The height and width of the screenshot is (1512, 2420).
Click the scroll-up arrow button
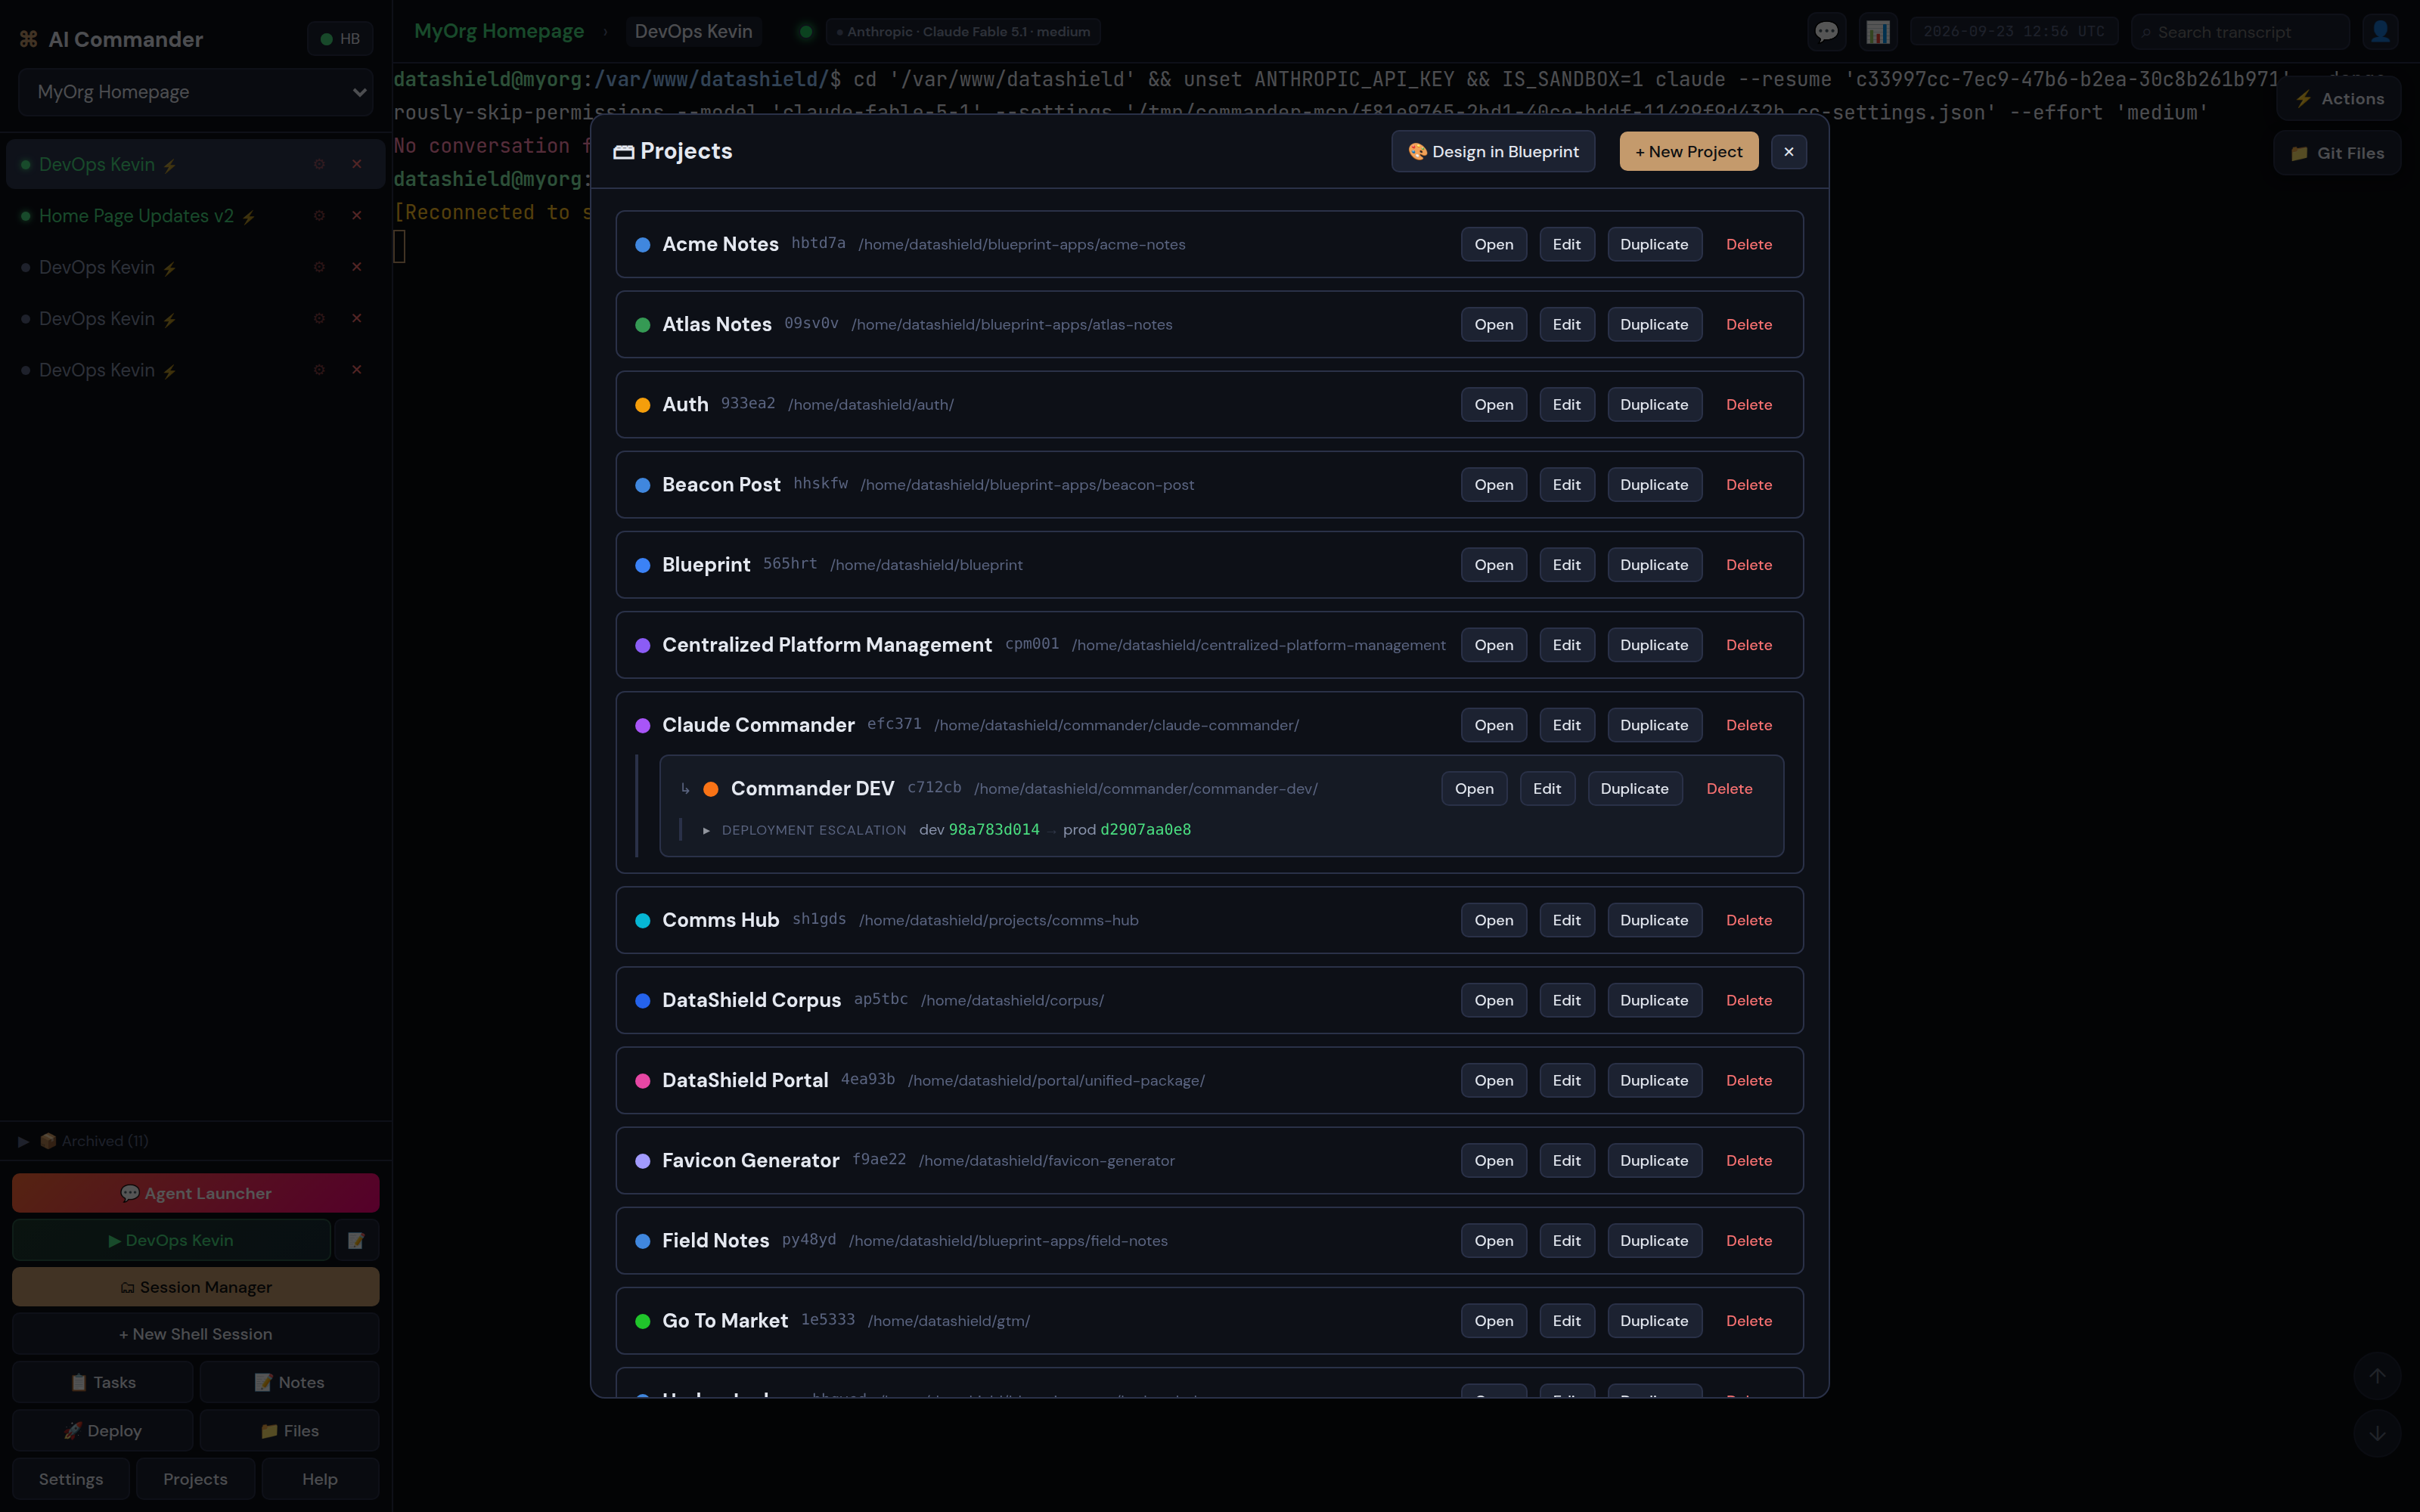tap(2377, 1376)
